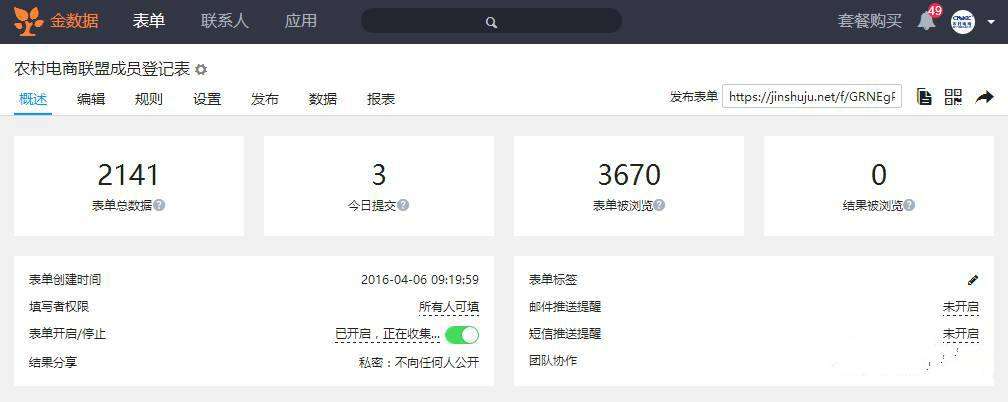Open the 应用 menu in the top navigation
This screenshot has width=1008, height=402.
tap(301, 21)
